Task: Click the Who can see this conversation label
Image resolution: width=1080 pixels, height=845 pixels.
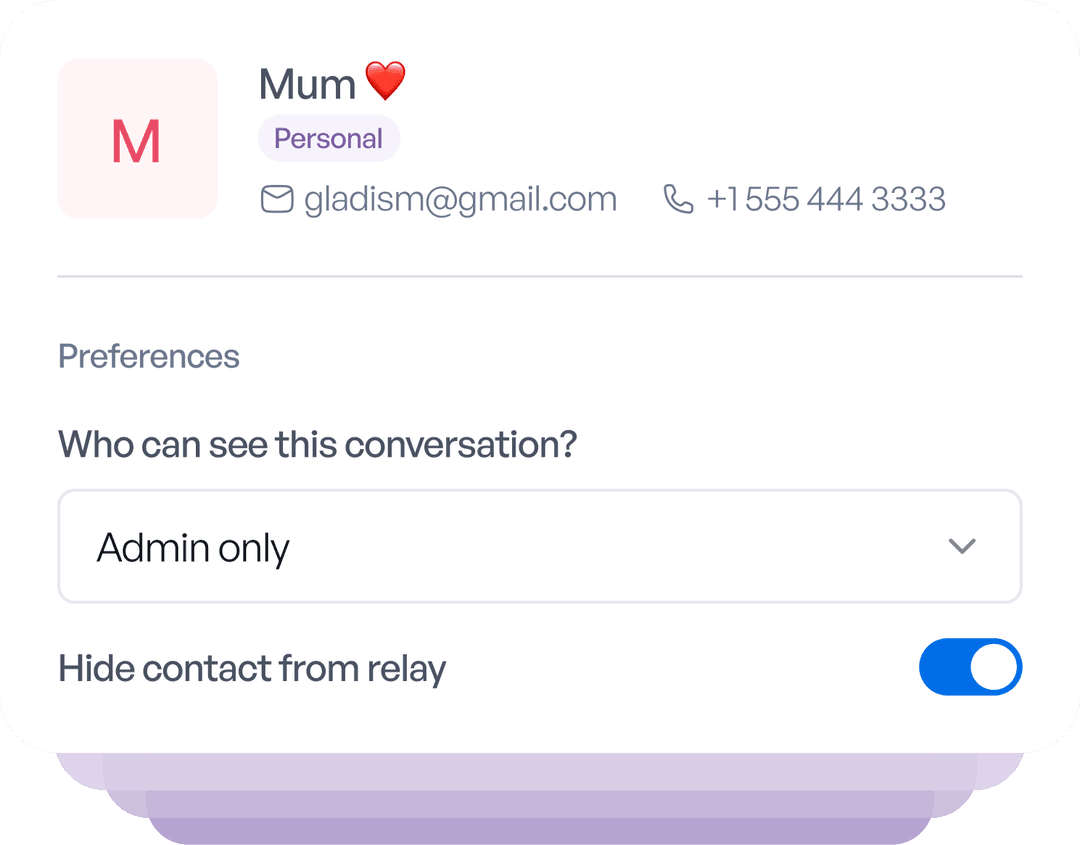Action: [318, 443]
